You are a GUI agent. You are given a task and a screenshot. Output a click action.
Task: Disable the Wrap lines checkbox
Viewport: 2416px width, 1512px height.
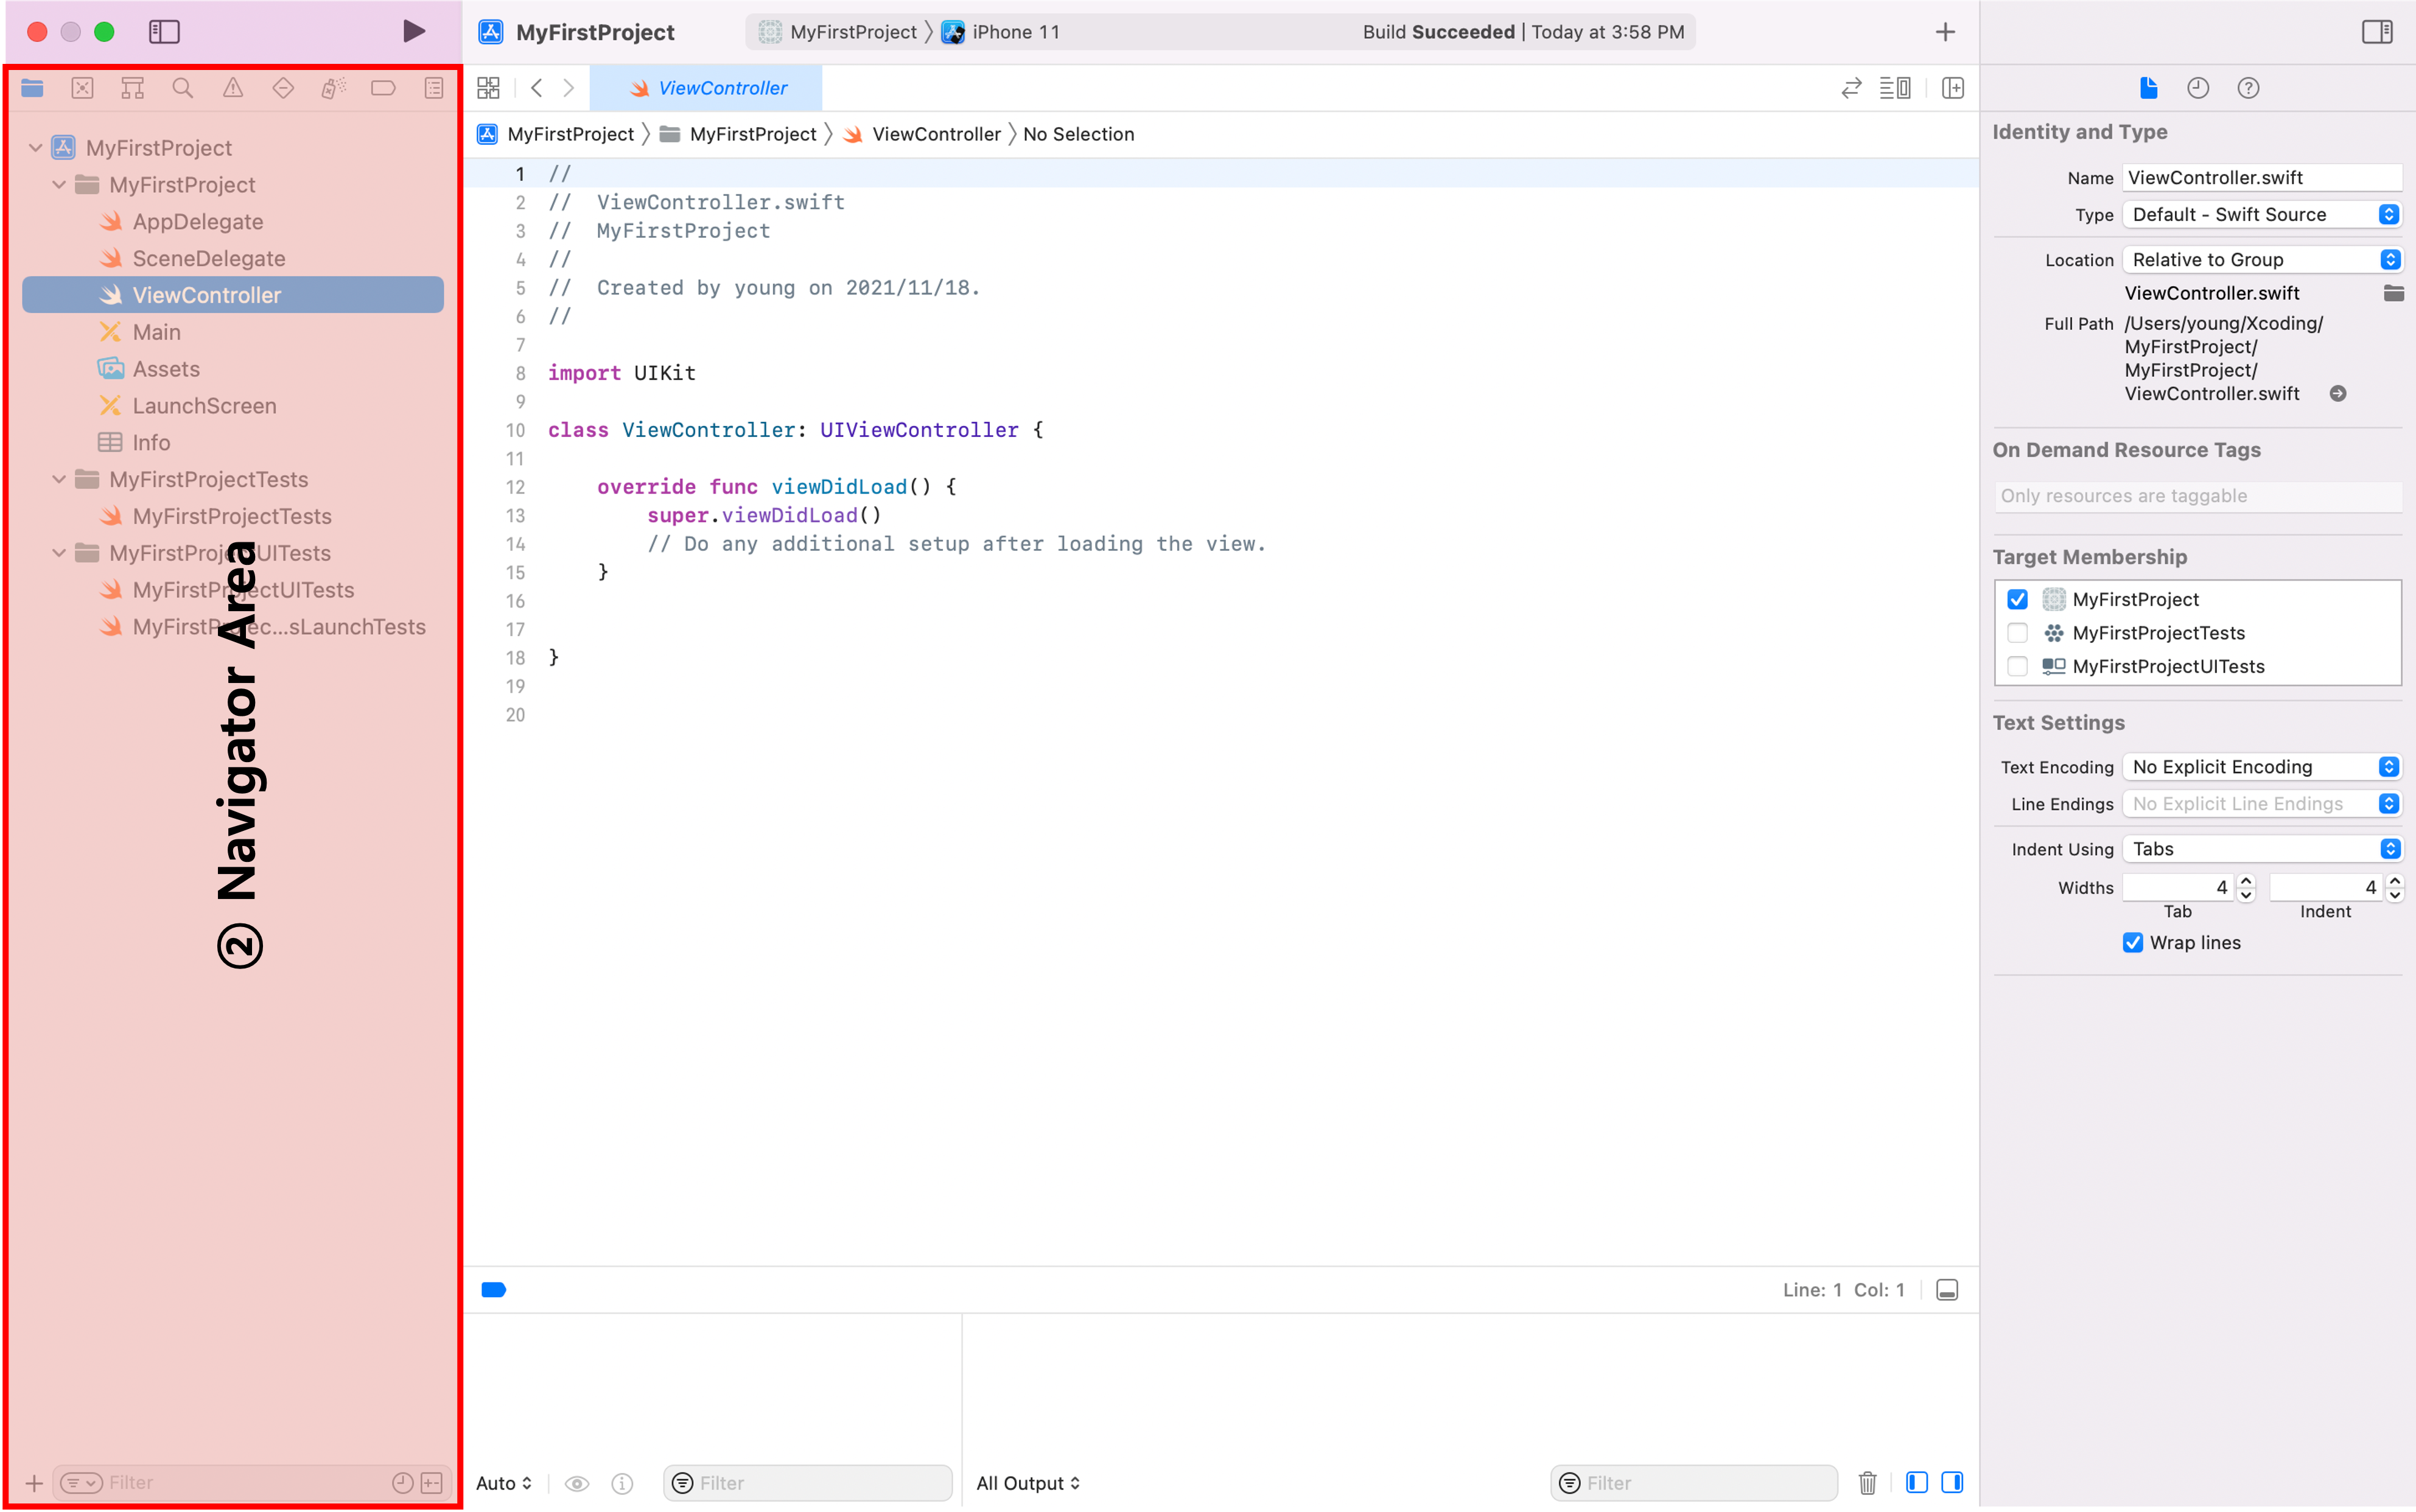pyautogui.click(x=2132, y=942)
